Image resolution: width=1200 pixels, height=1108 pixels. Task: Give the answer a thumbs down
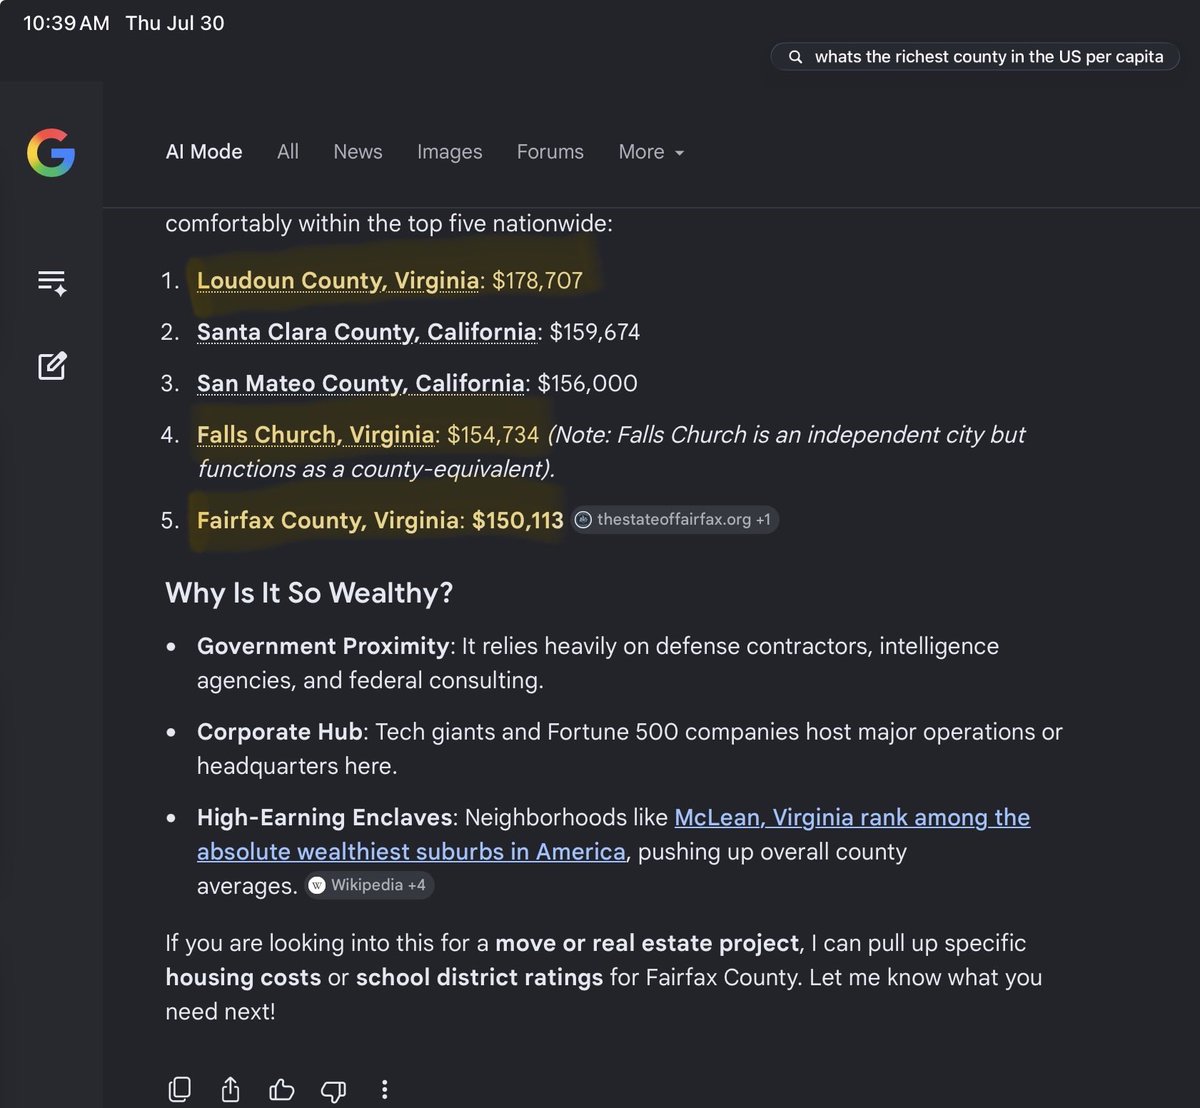[333, 1090]
